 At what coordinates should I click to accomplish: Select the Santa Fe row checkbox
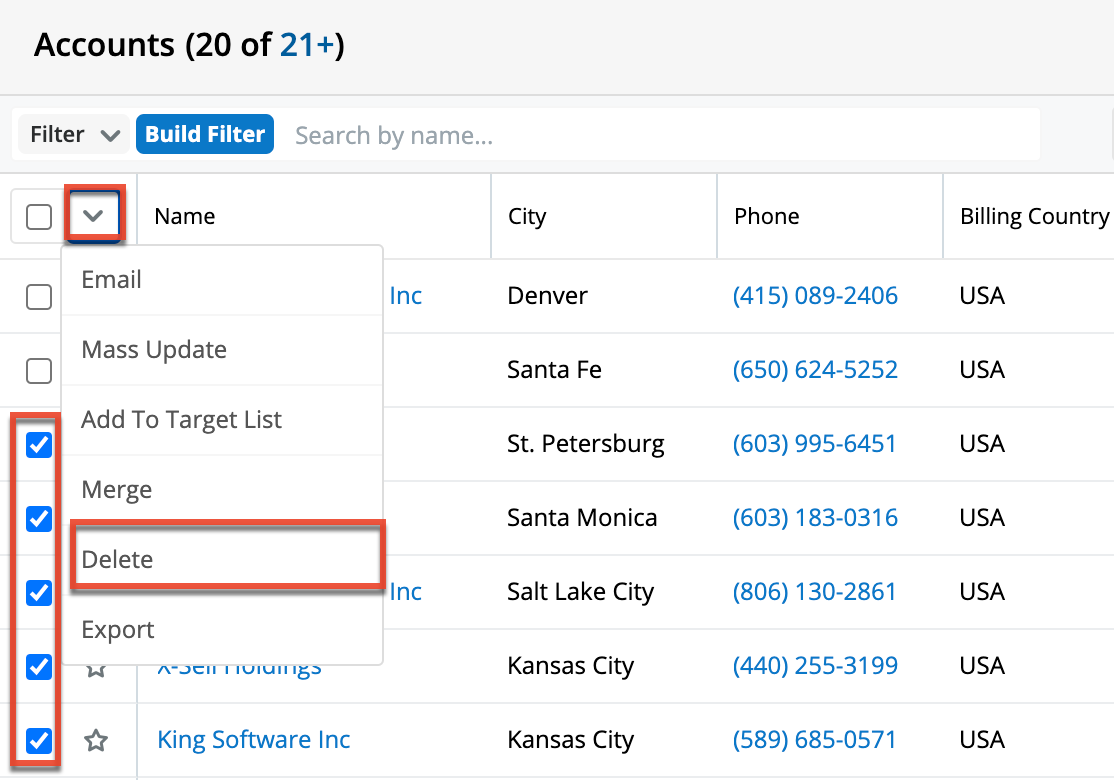coord(39,371)
